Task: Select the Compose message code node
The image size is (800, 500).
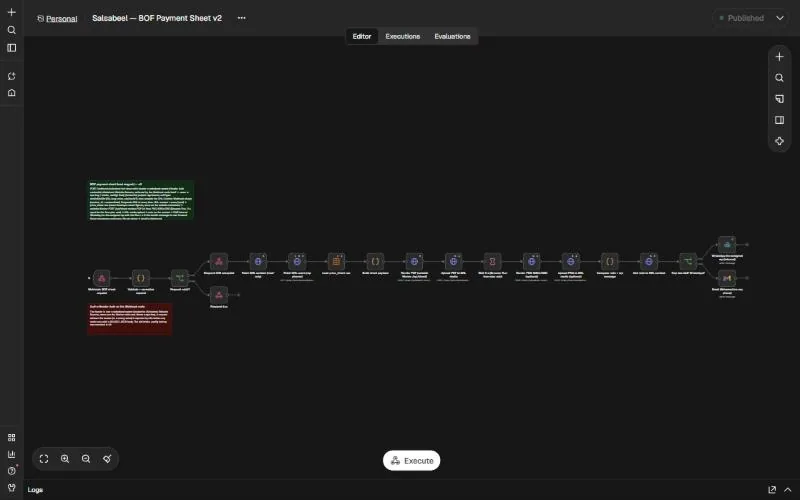Action: (610, 261)
